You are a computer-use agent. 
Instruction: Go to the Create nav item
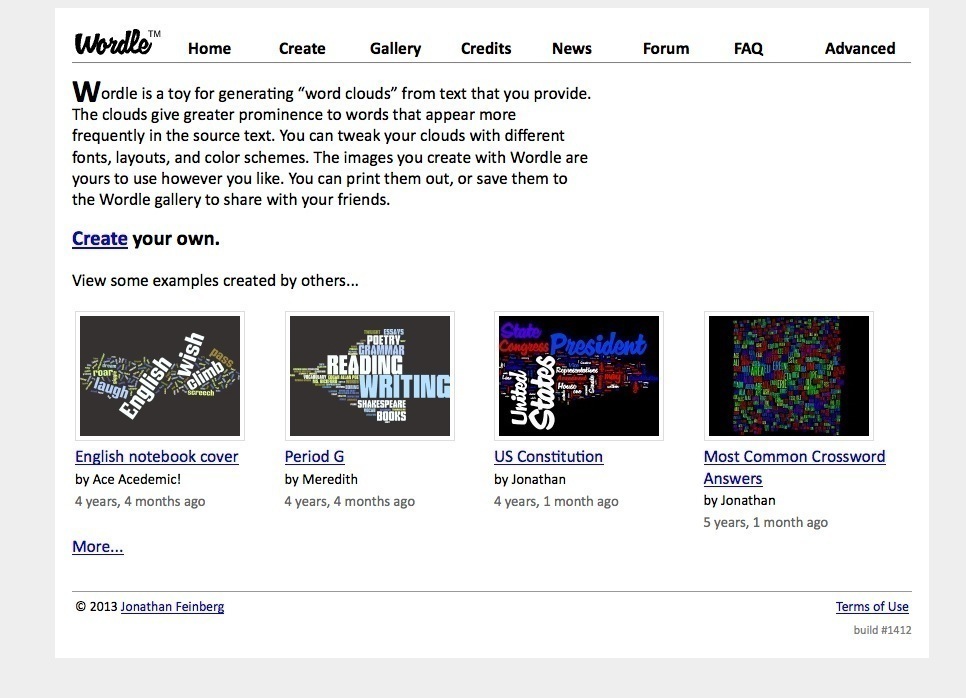point(302,49)
